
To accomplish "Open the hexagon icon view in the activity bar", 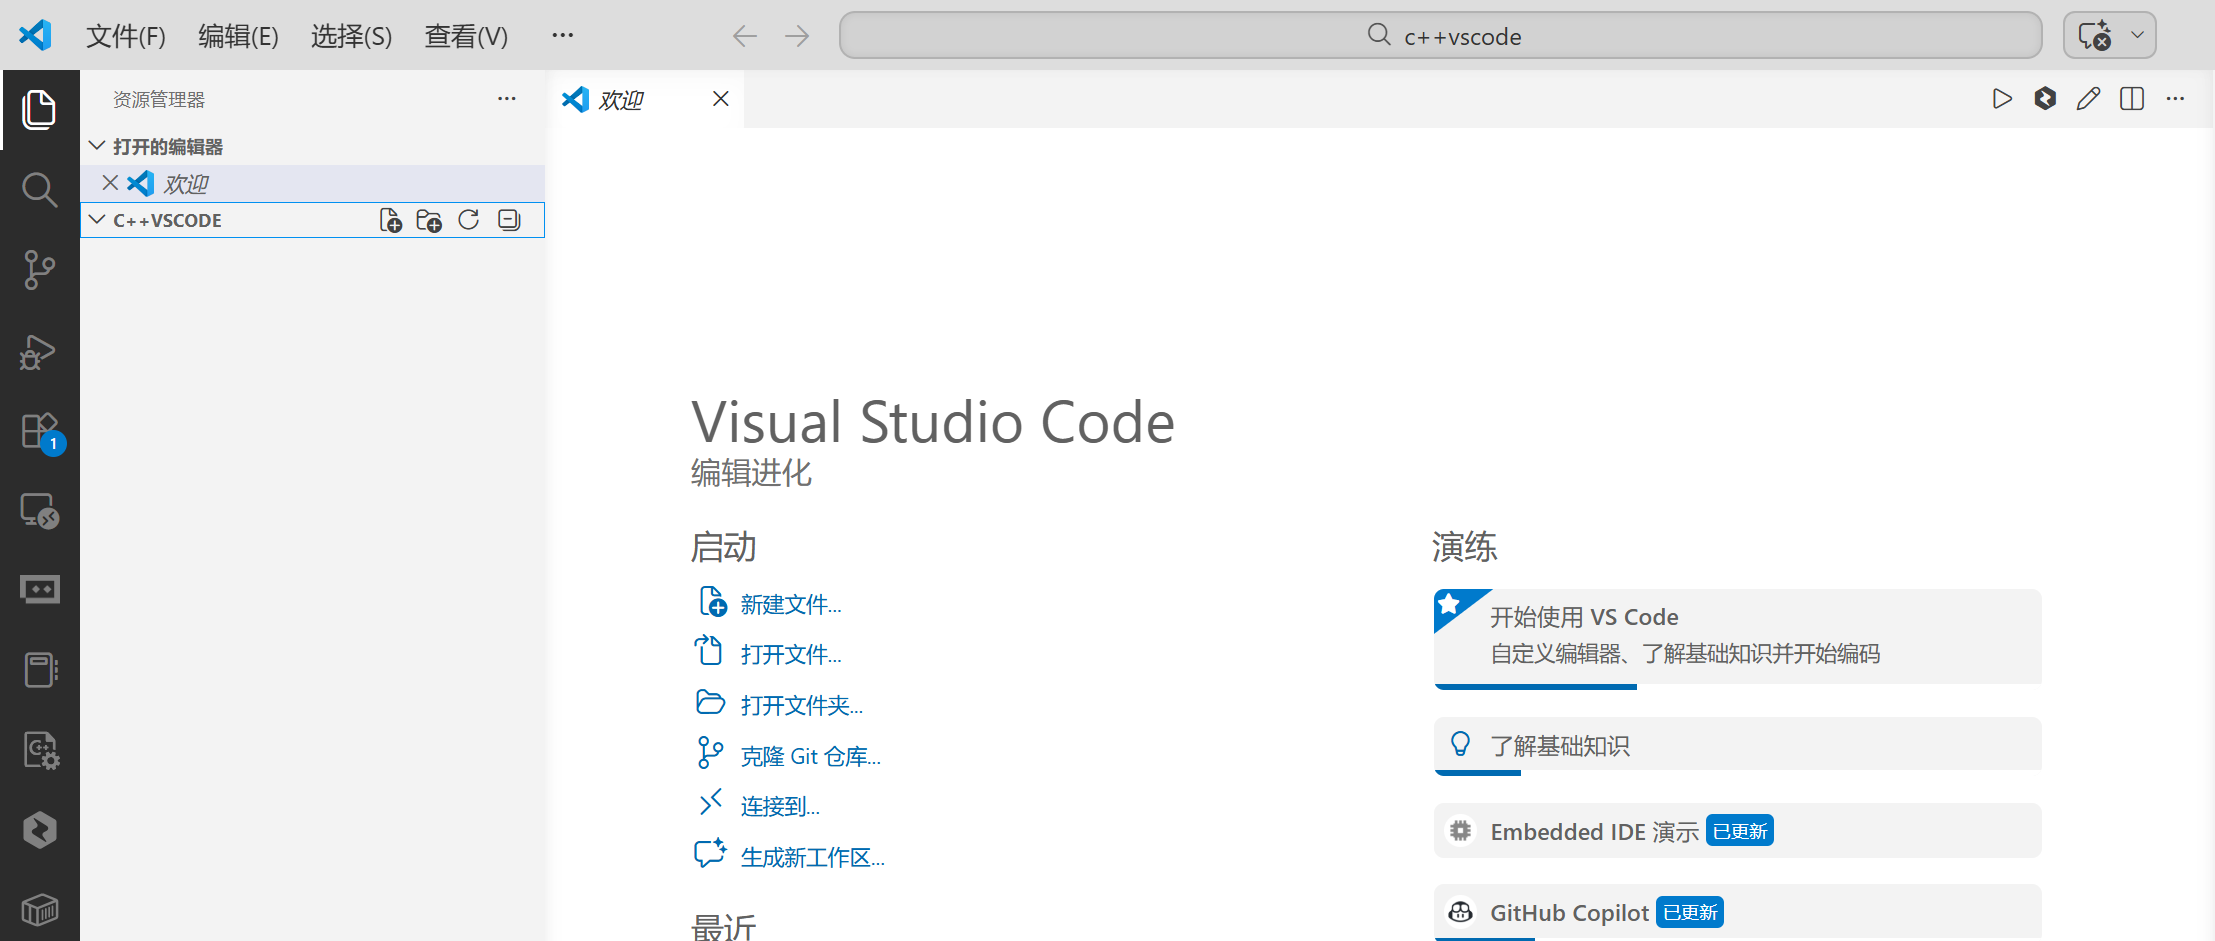I will 40,830.
